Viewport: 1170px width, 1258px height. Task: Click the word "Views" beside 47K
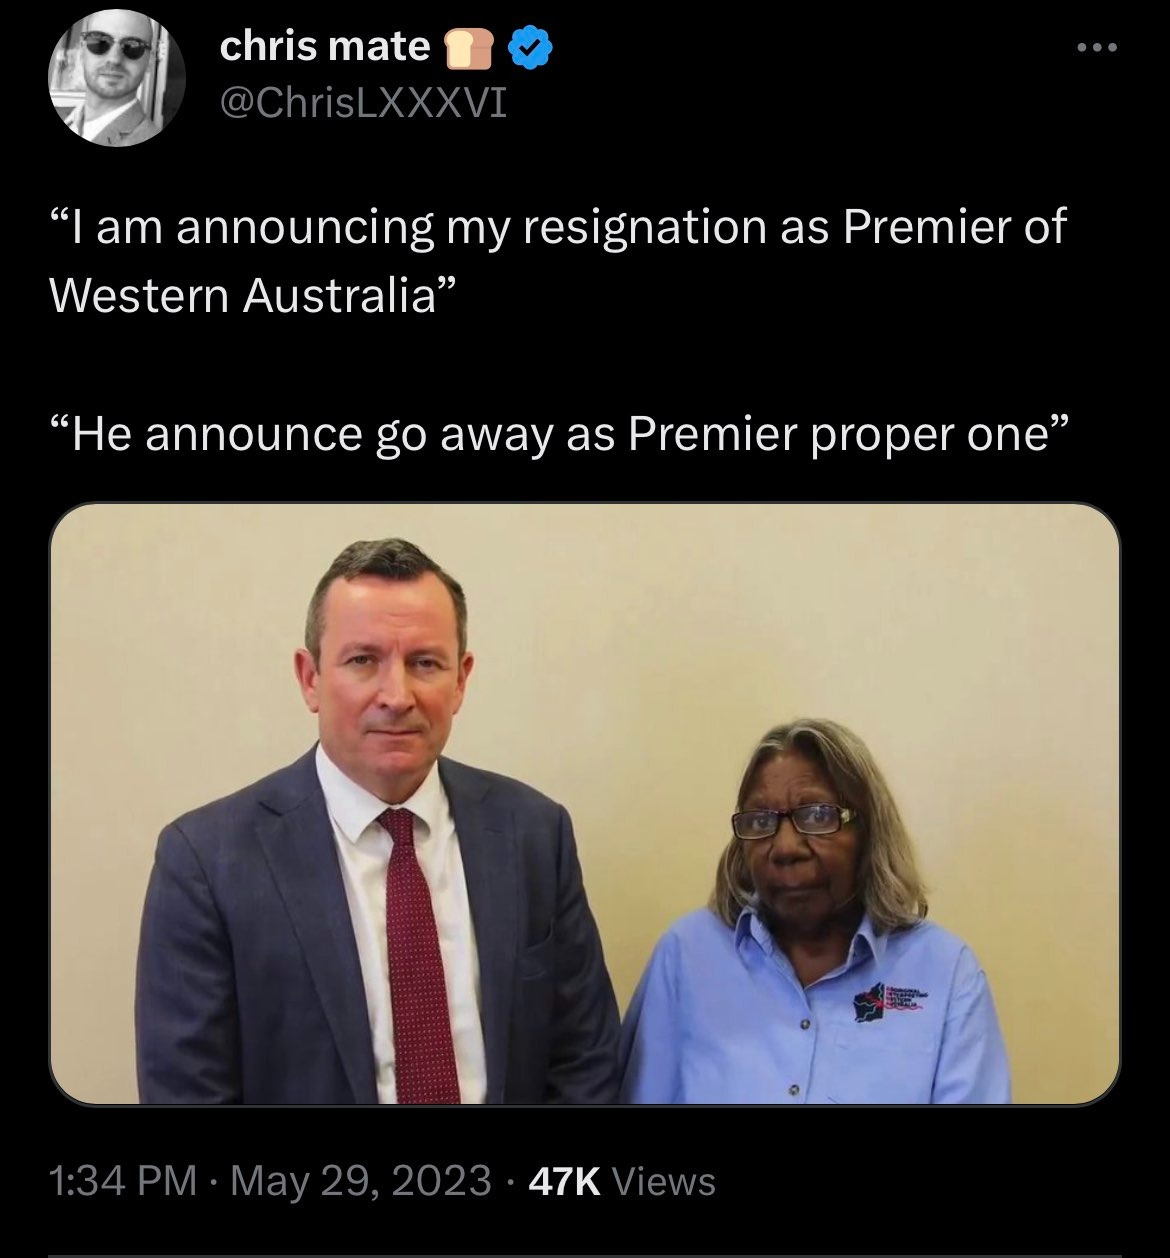[x=664, y=1182]
